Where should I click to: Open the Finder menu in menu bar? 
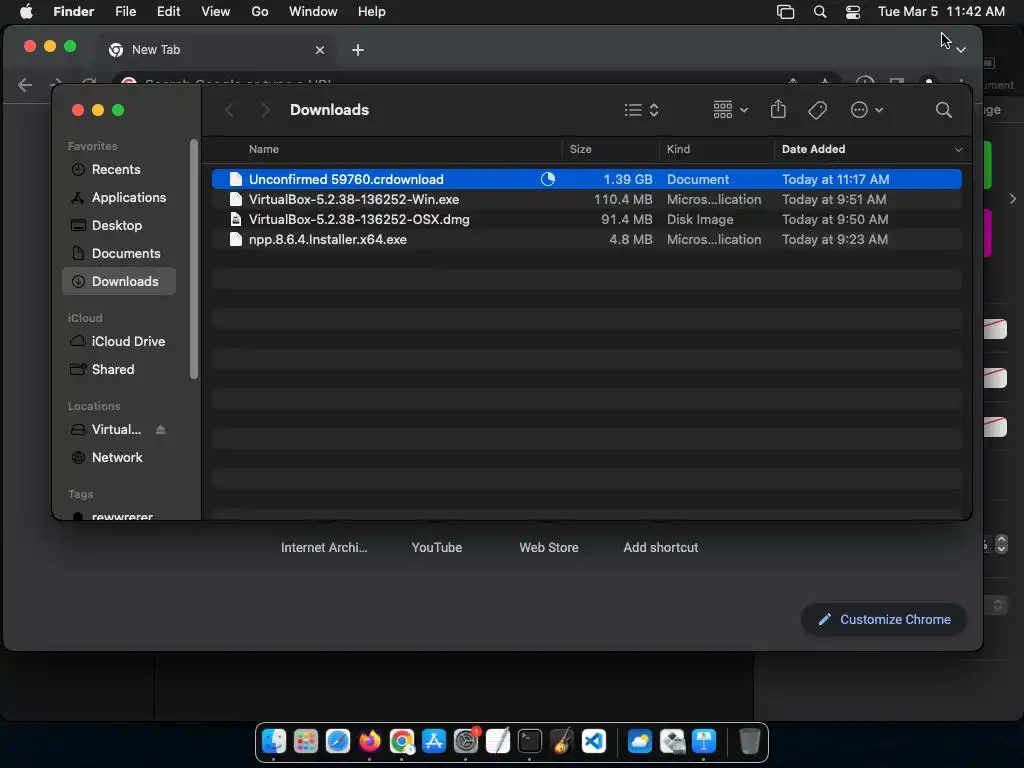click(x=73, y=12)
